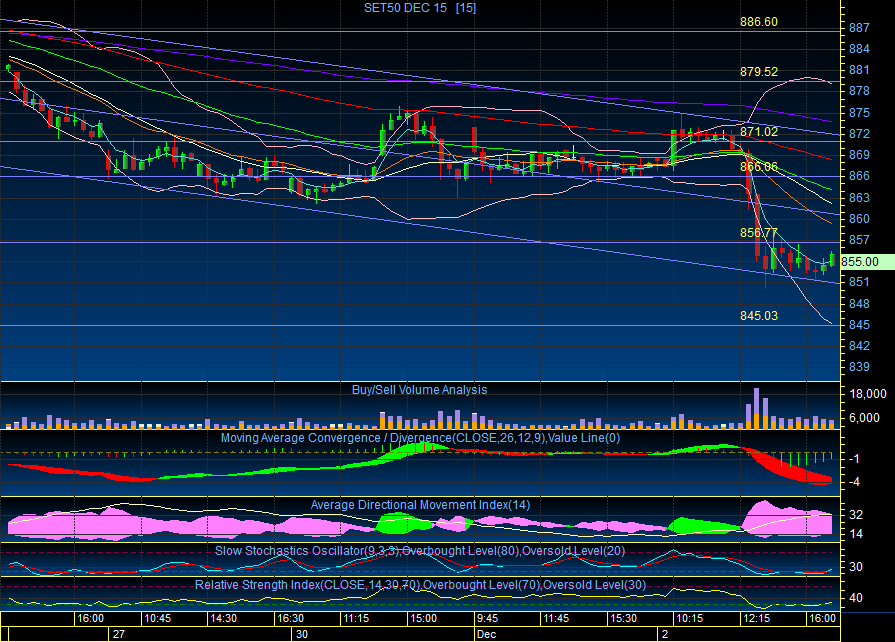The width and height of the screenshot is (895, 642).
Task: Click the date label 30 on the date axis
Action: coord(302,634)
